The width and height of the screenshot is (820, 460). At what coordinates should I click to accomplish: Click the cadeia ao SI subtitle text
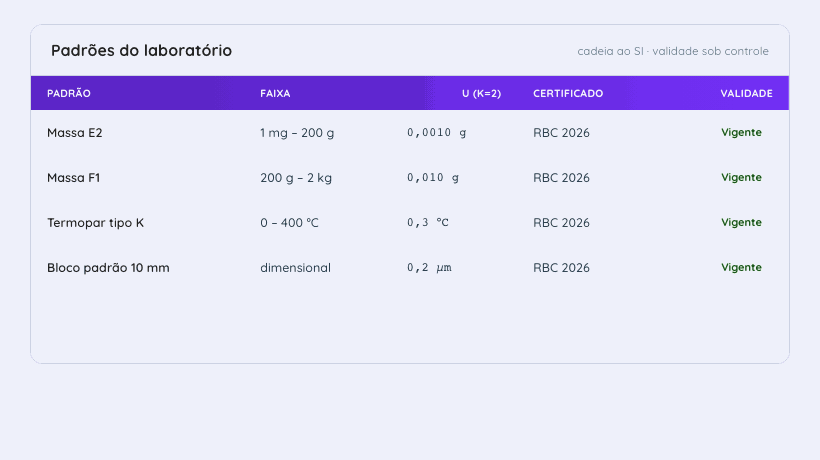[673, 51]
